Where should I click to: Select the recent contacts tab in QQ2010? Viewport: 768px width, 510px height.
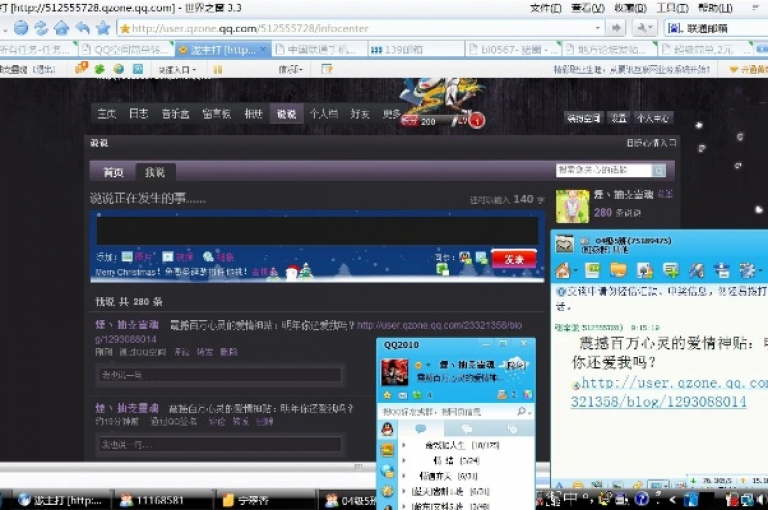[x=512, y=429]
